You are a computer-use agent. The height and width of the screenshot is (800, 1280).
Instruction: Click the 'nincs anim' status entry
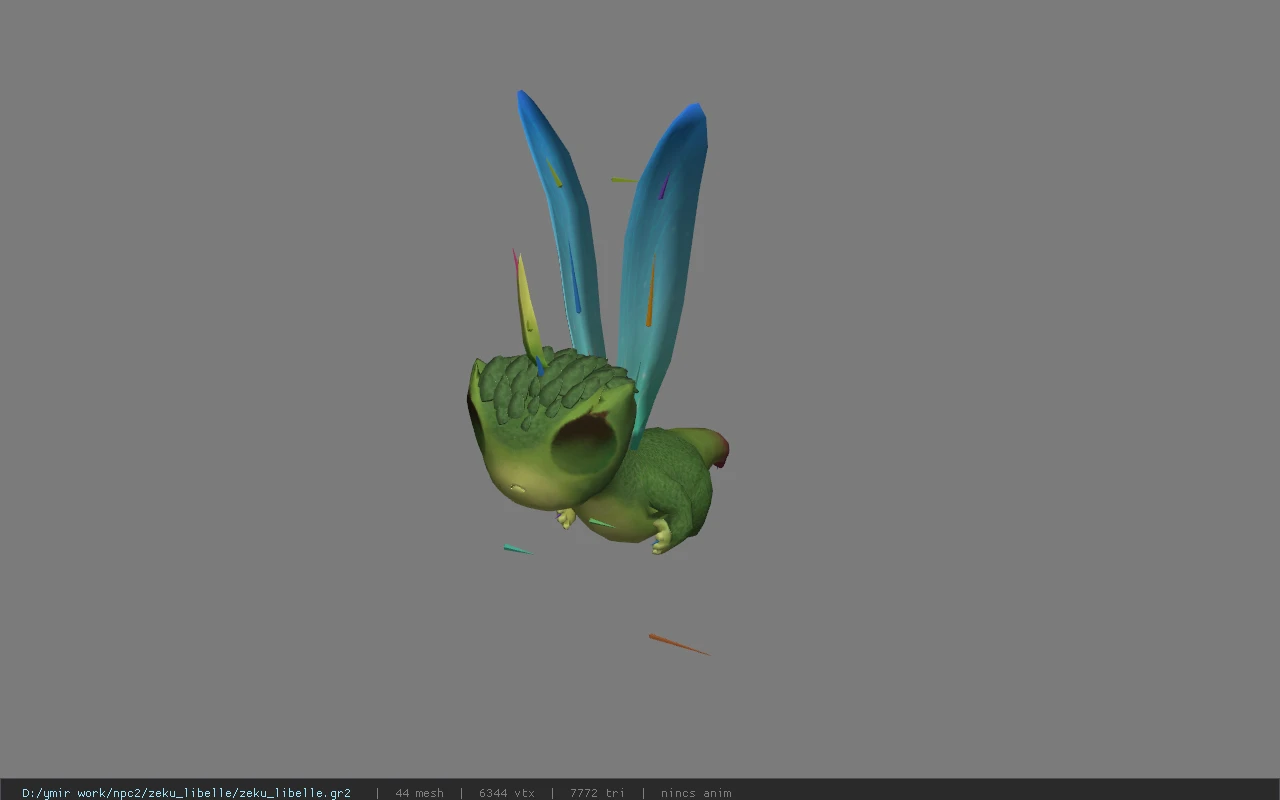coord(696,793)
